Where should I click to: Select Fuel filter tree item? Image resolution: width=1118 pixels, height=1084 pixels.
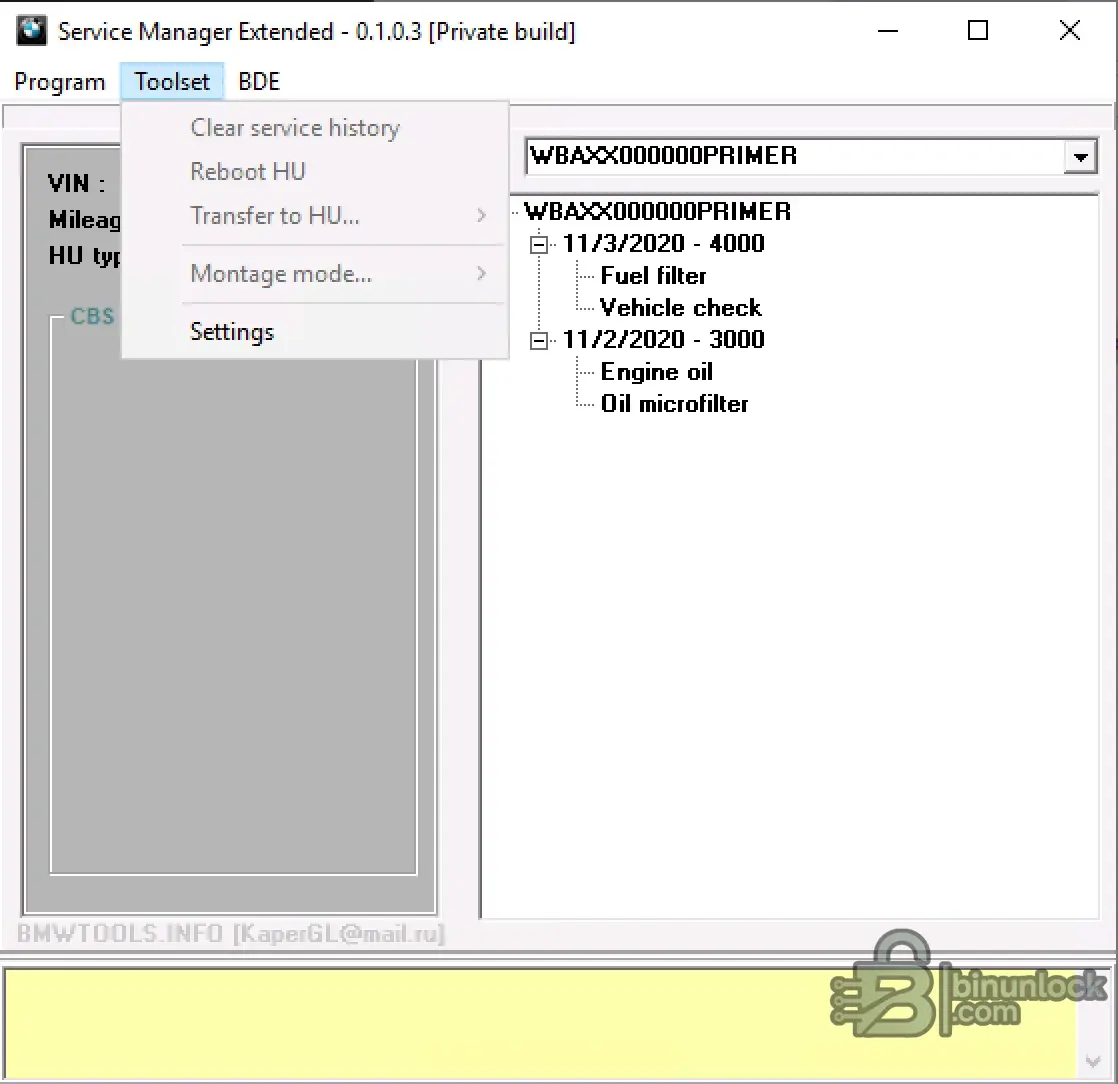653,276
